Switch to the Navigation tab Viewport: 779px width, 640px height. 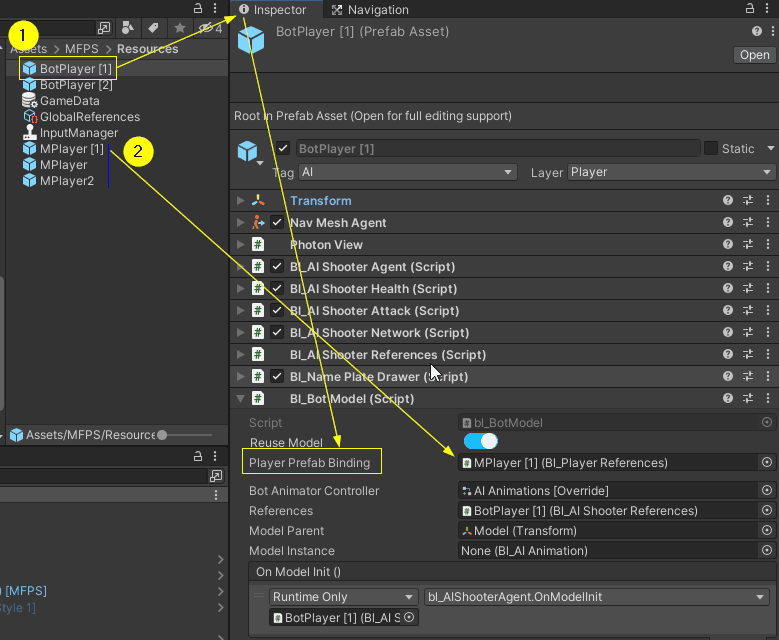click(x=369, y=10)
